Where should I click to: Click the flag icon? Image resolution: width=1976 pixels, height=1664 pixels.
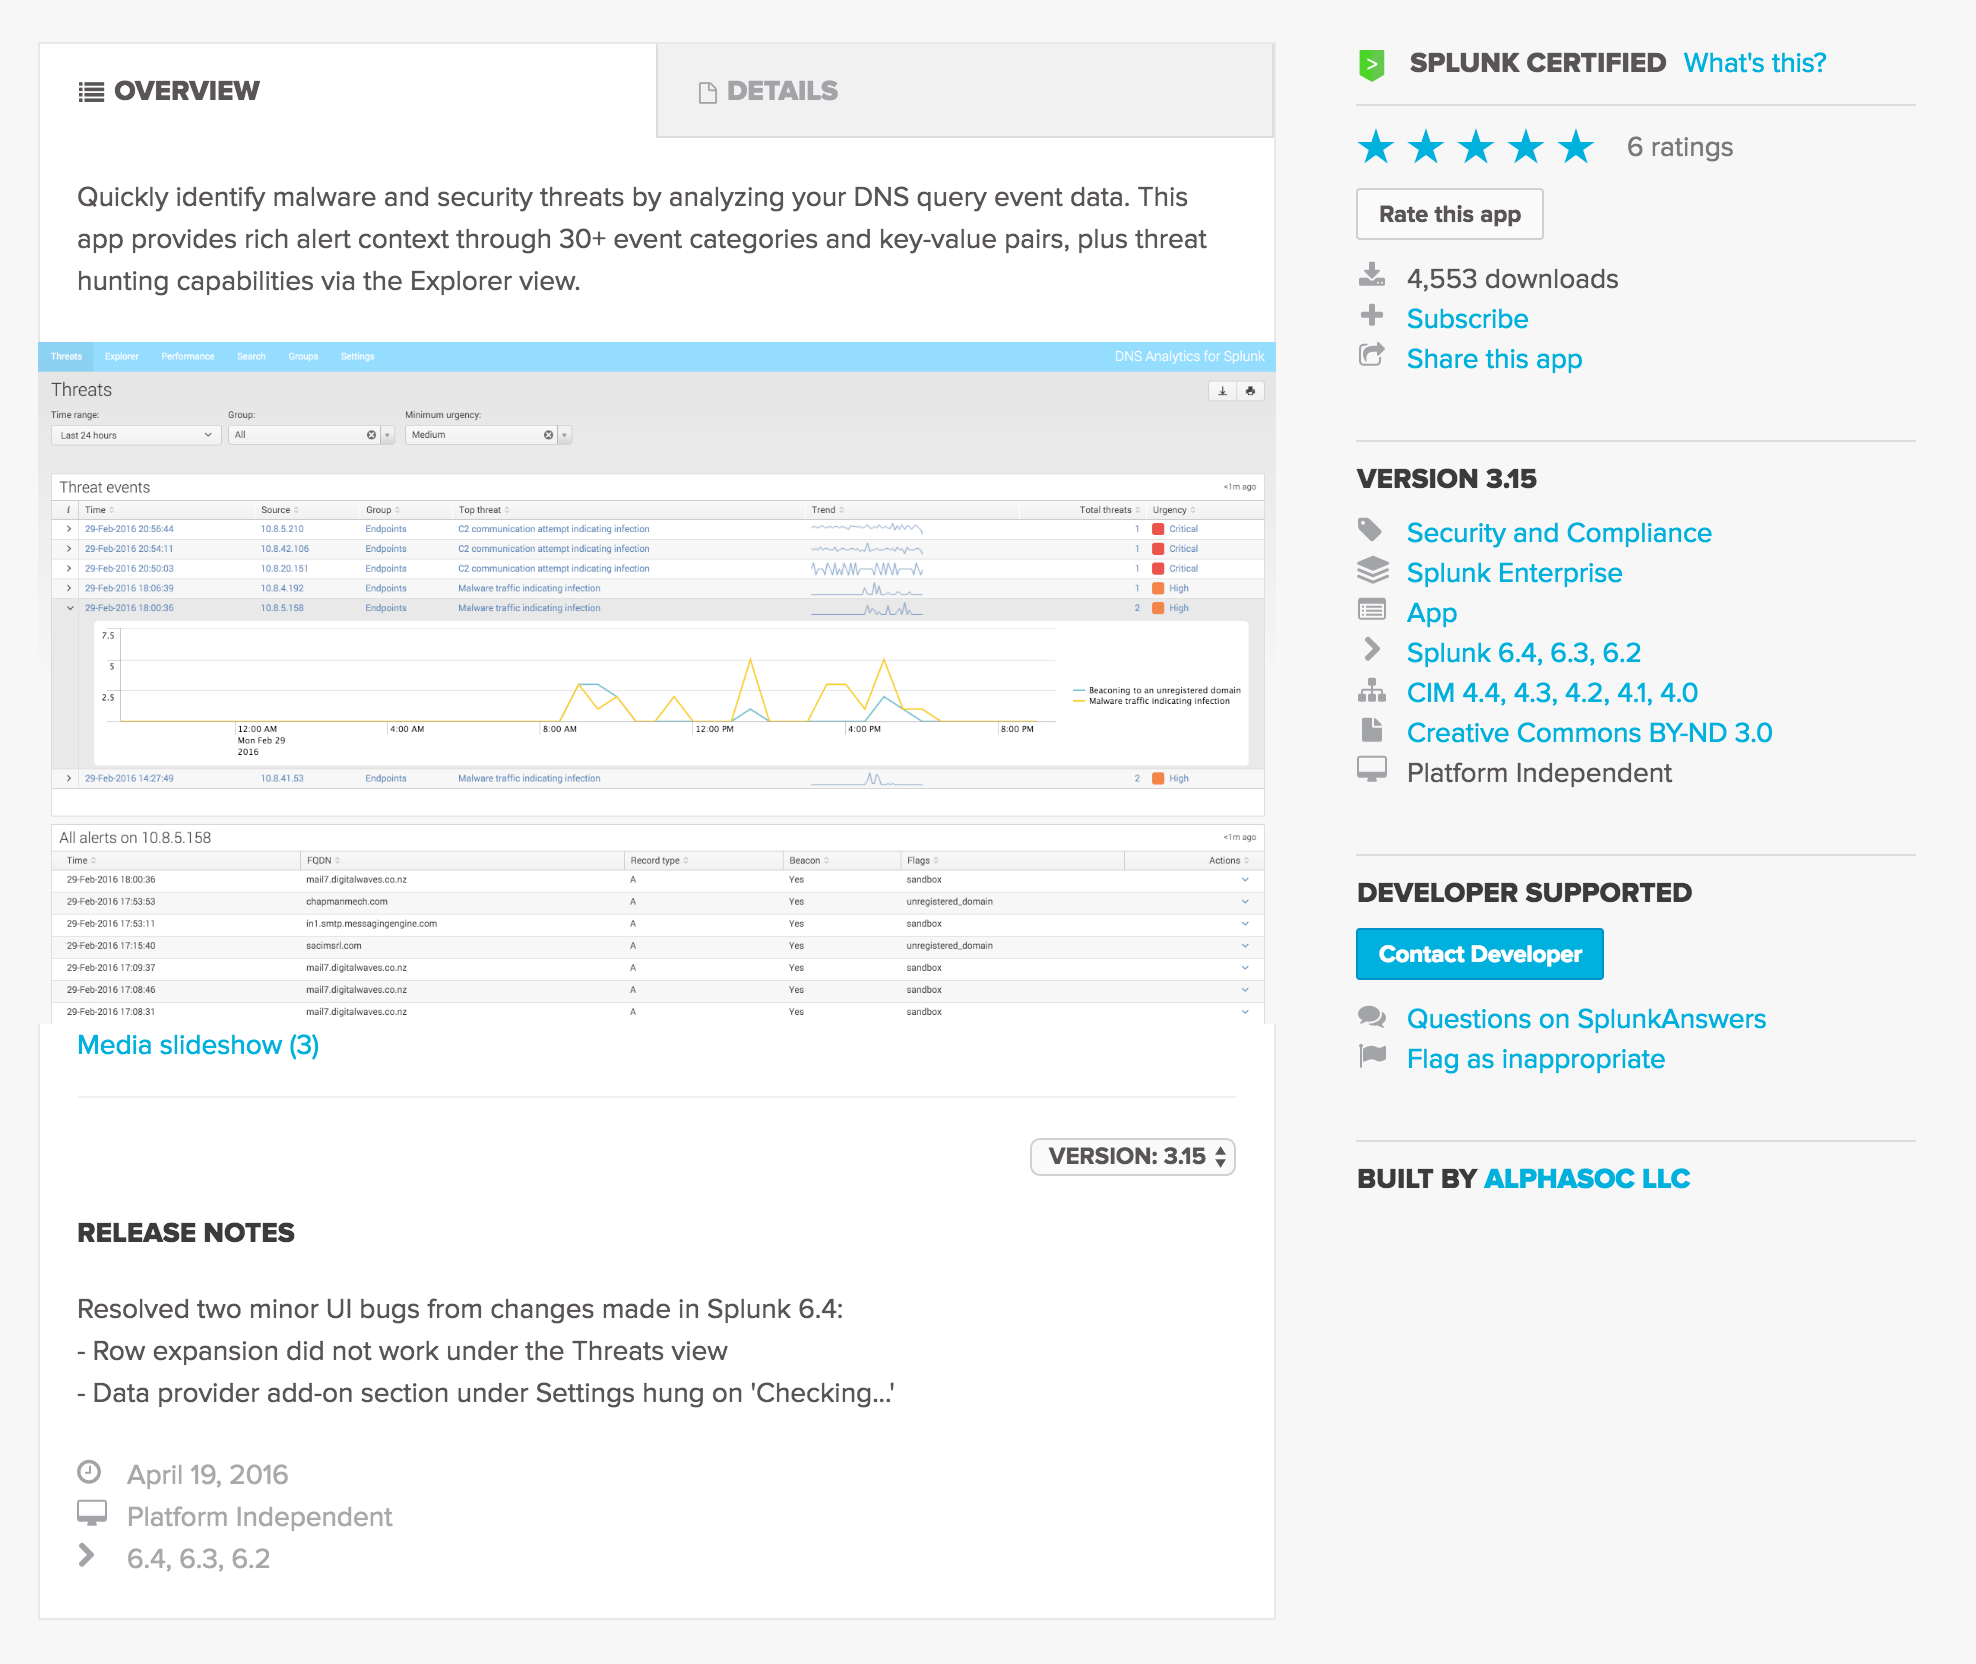[1372, 1056]
